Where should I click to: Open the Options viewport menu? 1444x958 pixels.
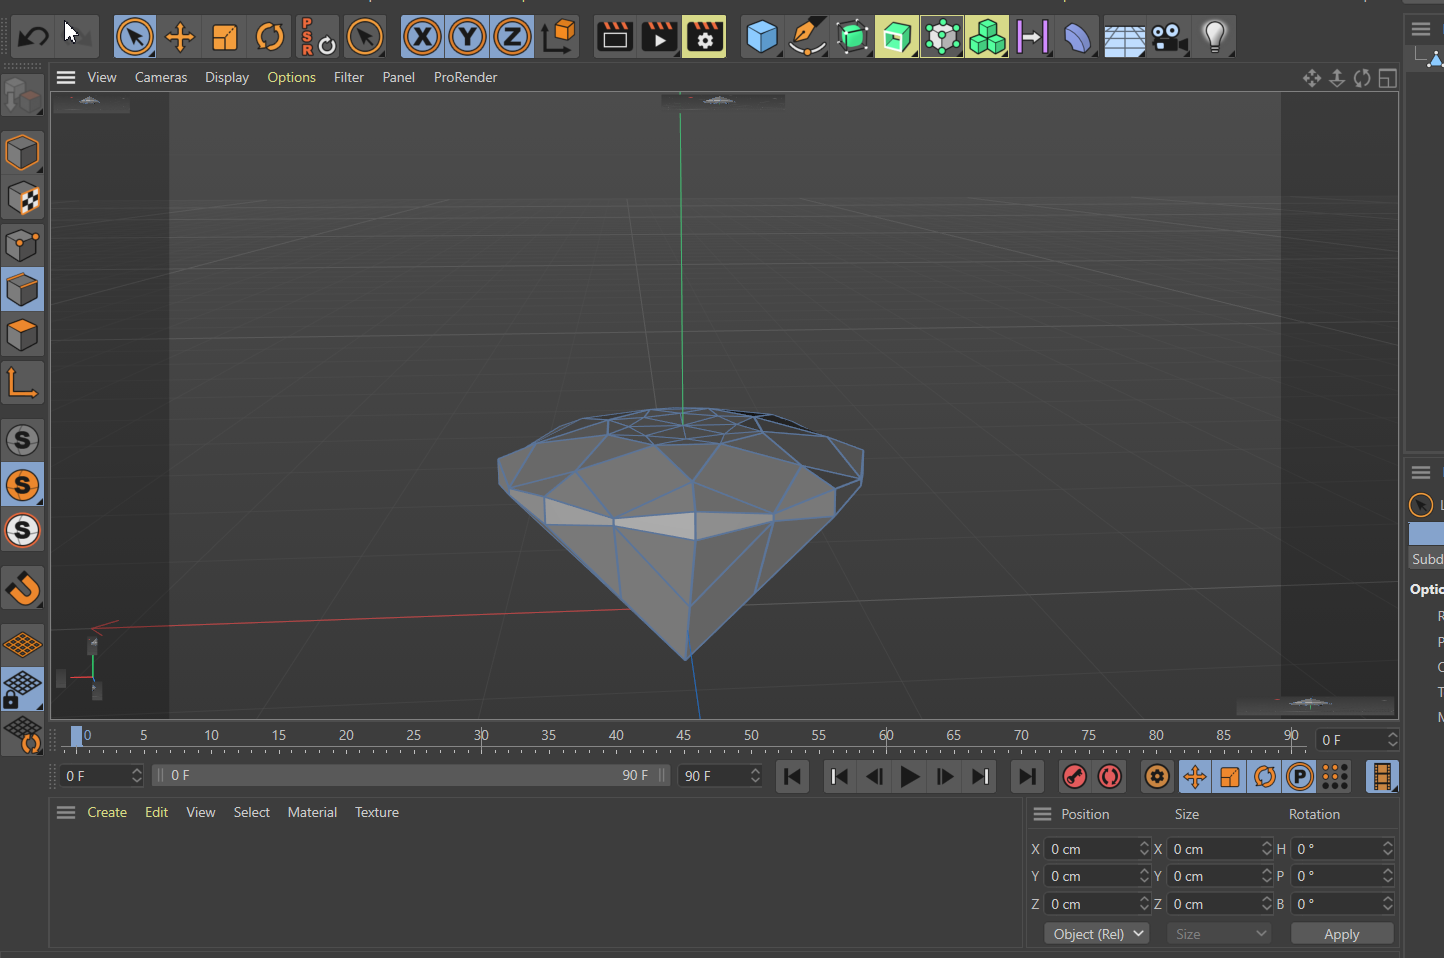coord(291,77)
